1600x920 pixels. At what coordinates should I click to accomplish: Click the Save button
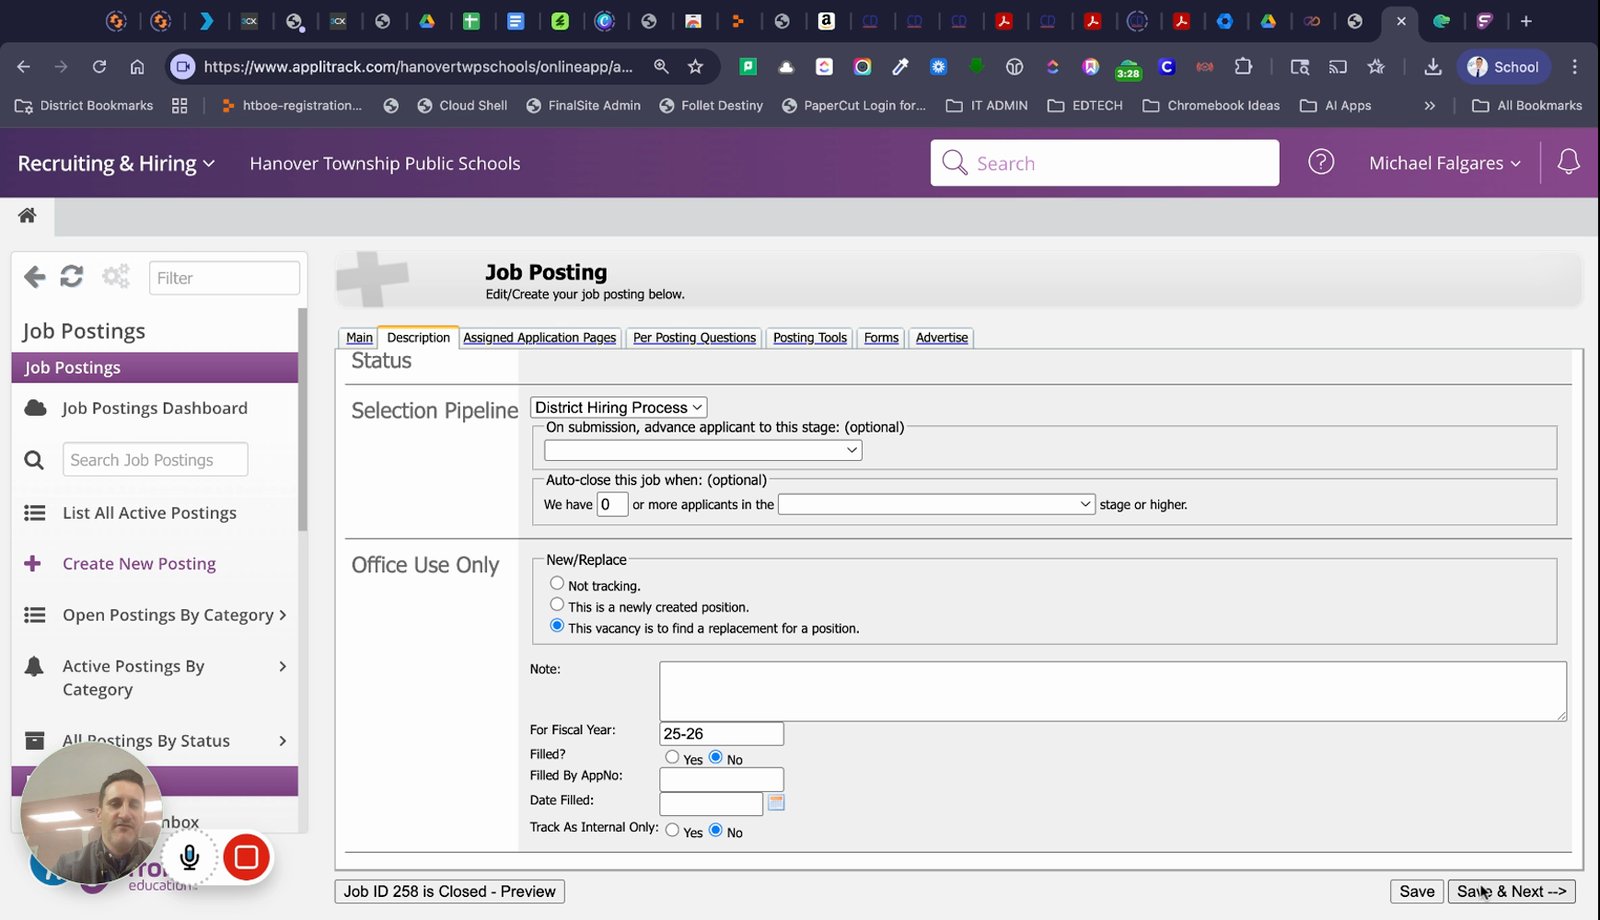1416,891
